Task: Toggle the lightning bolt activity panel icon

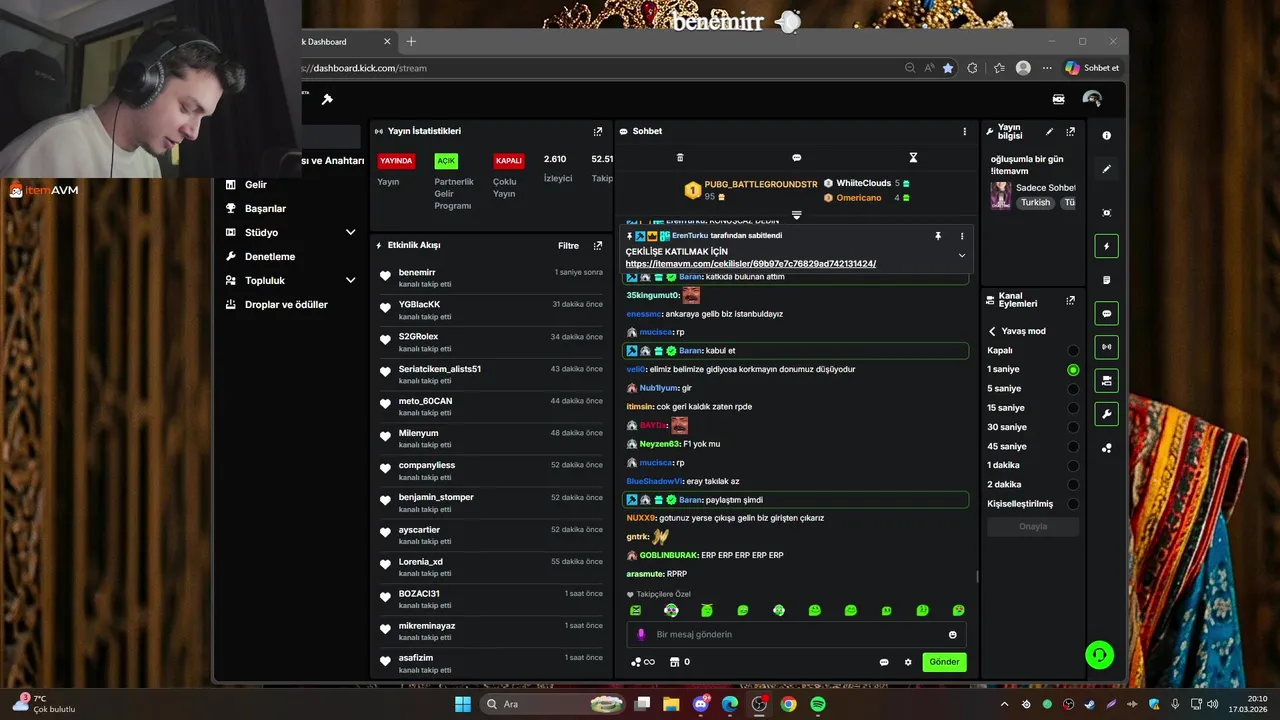Action: (x=1106, y=246)
